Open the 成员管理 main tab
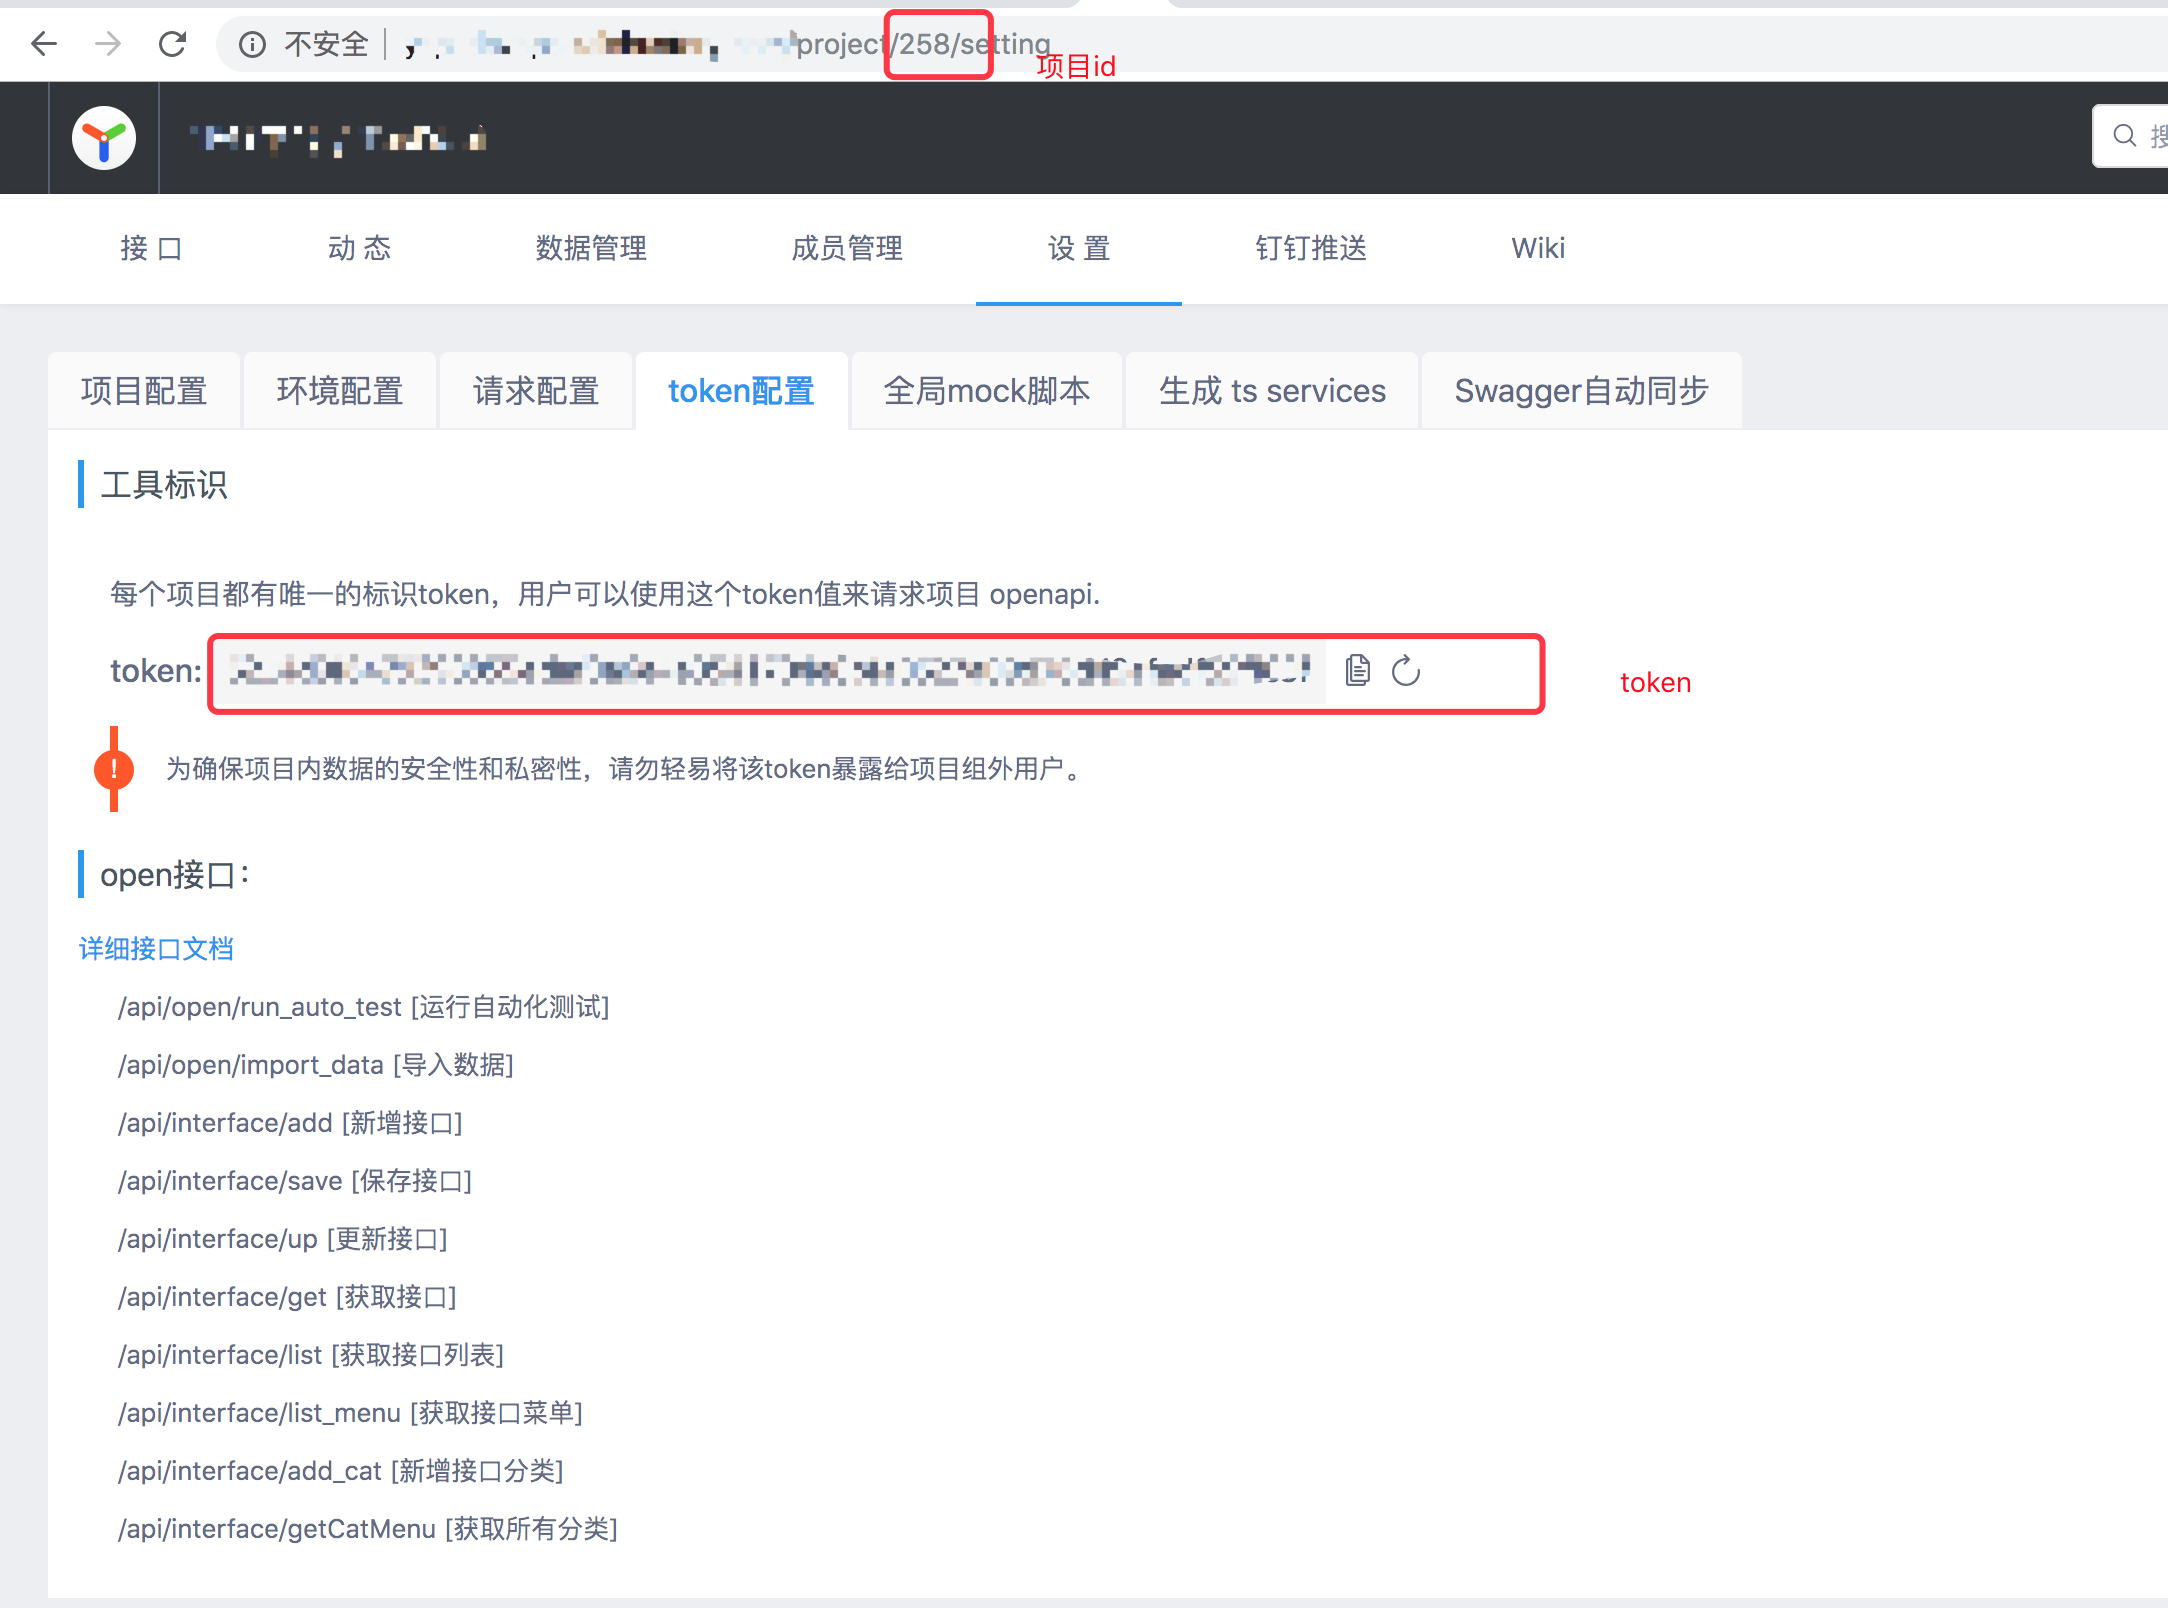This screenshot has height=1608, width=2168. pos(847,248)
